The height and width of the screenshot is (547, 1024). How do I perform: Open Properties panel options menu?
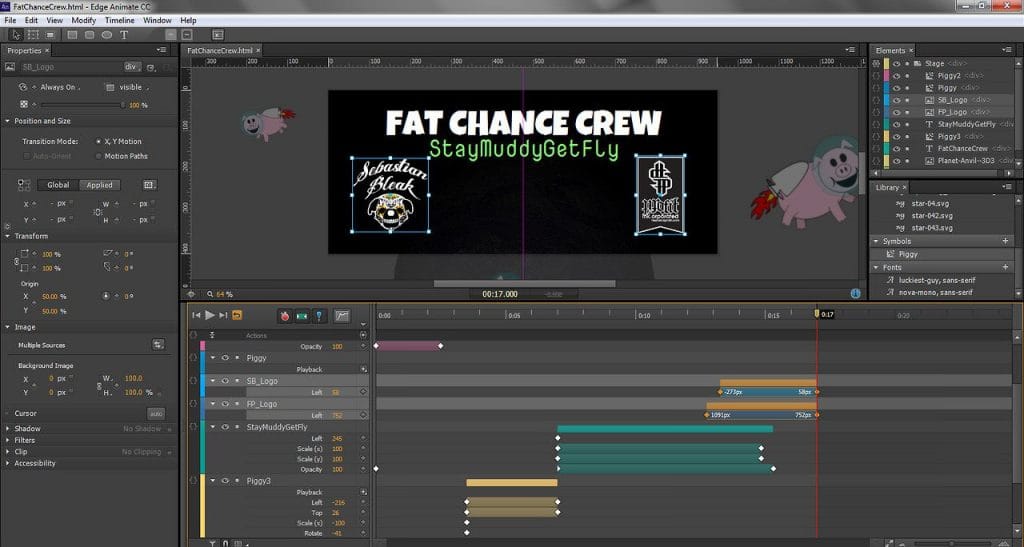(x=161, y=50)
